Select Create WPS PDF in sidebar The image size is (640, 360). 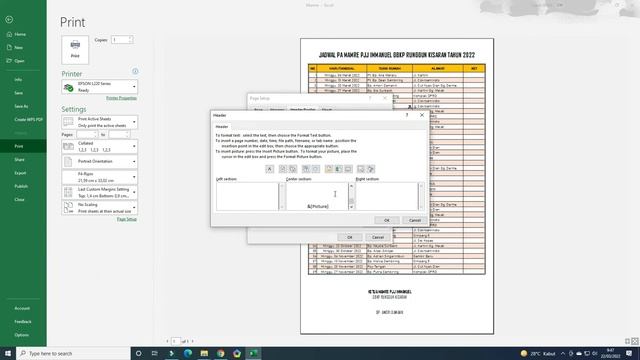(28, 120)
